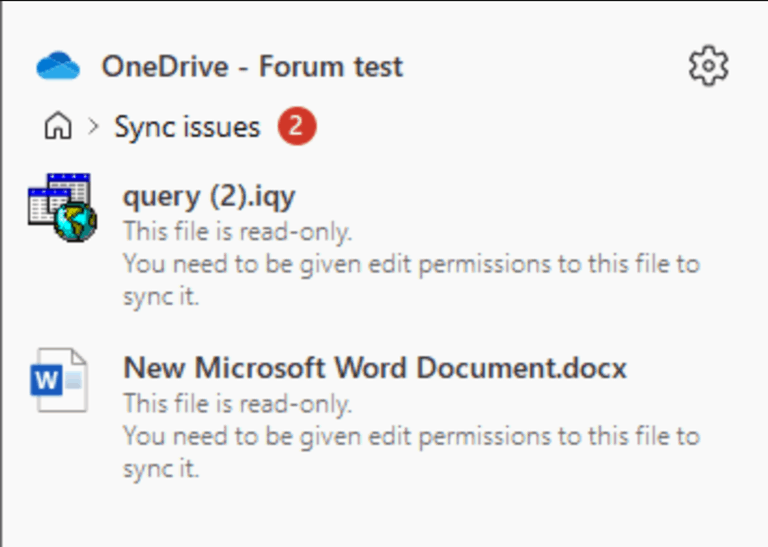The width and height of the screenshot is (768, 547).
Task: Click the red sync issues count badge
Action: click(x=297, y=127)
